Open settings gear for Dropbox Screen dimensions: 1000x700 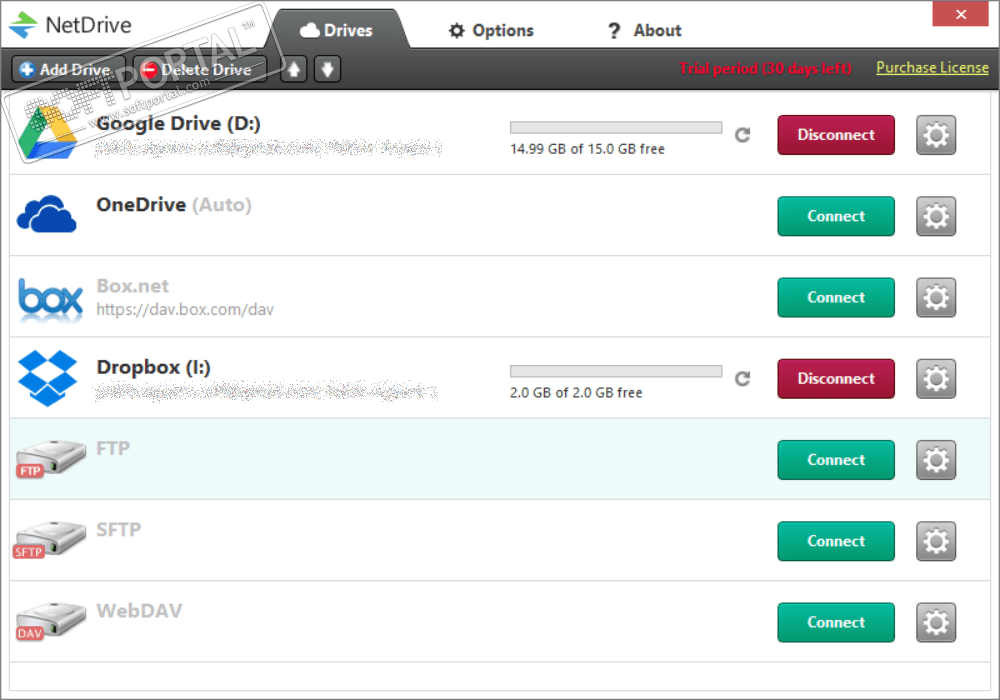tap(936, 379)
